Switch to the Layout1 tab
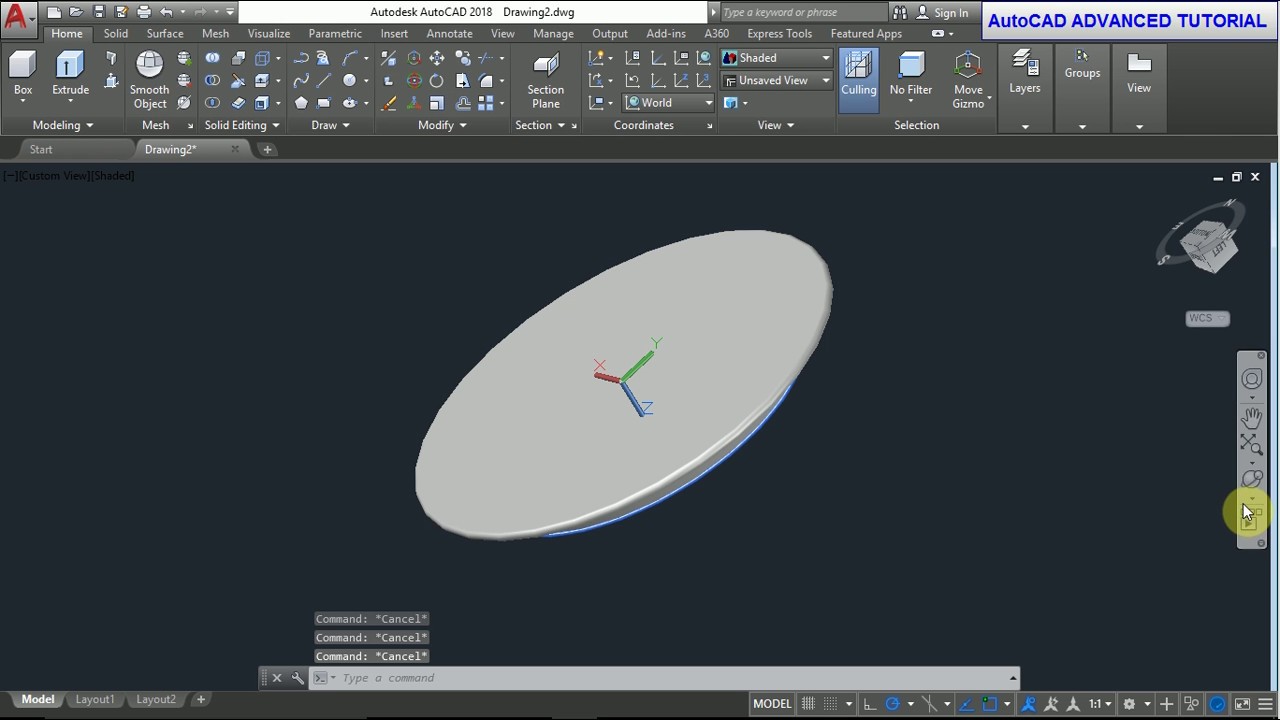1280x720 pixels. (95, 700)
